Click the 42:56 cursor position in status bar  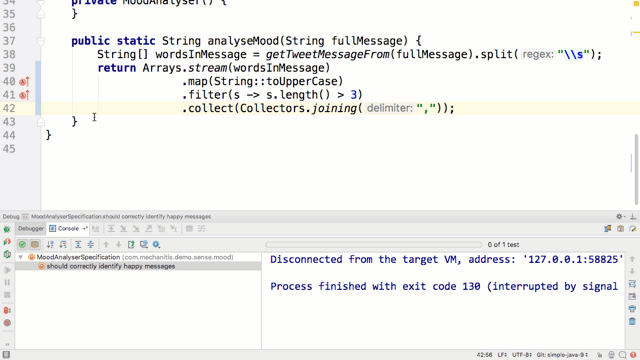pyautogui.click(x=484, y=355)
